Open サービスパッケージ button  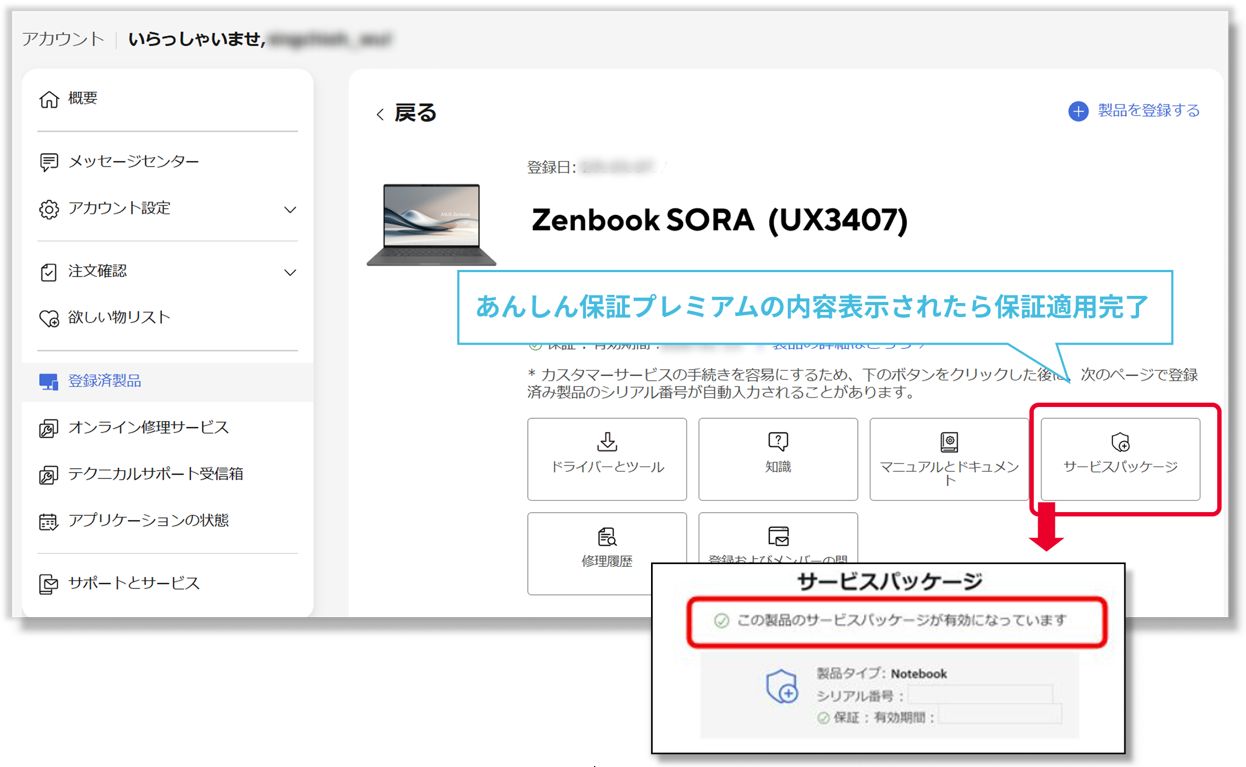tap(1120, 459)
